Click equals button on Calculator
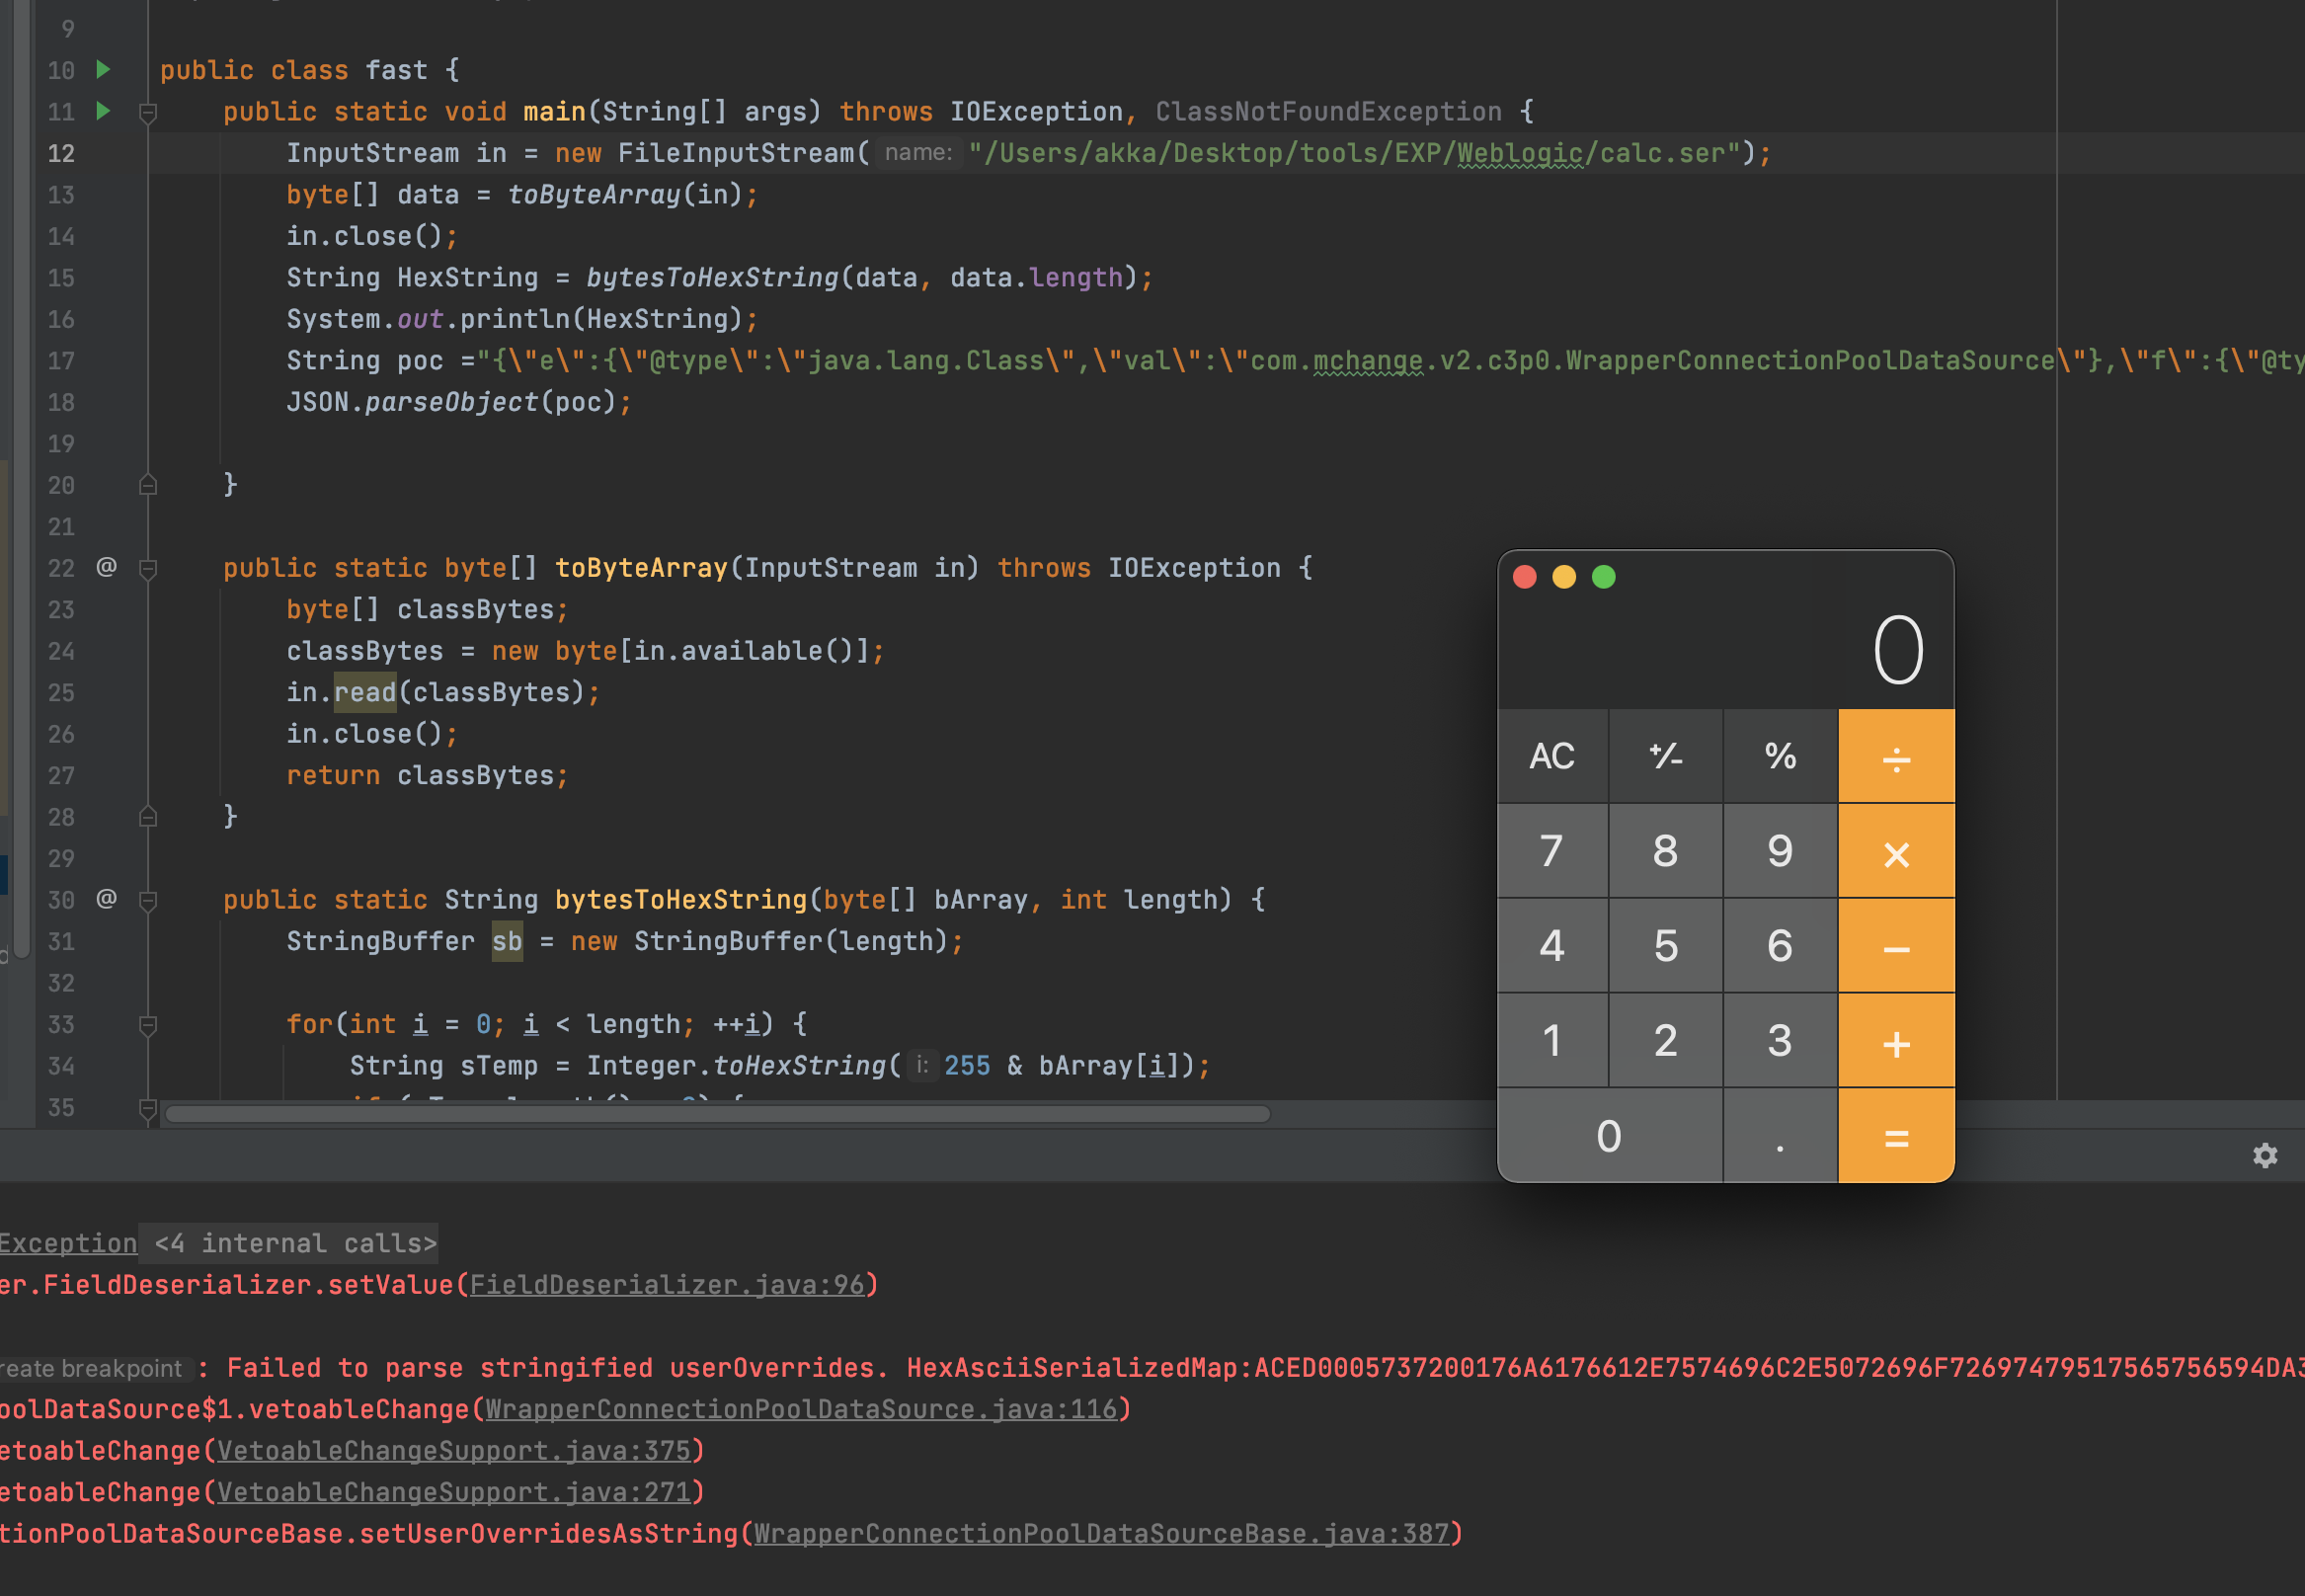 coord(1896,1136)
